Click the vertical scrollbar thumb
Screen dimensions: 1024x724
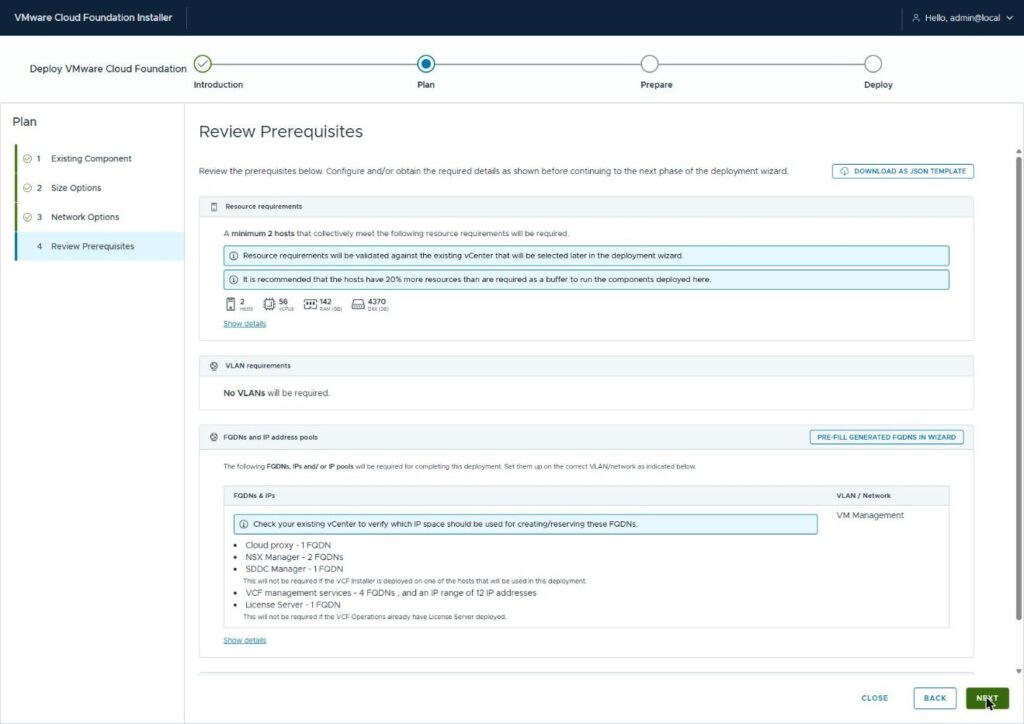click(x=1018, y=388)
